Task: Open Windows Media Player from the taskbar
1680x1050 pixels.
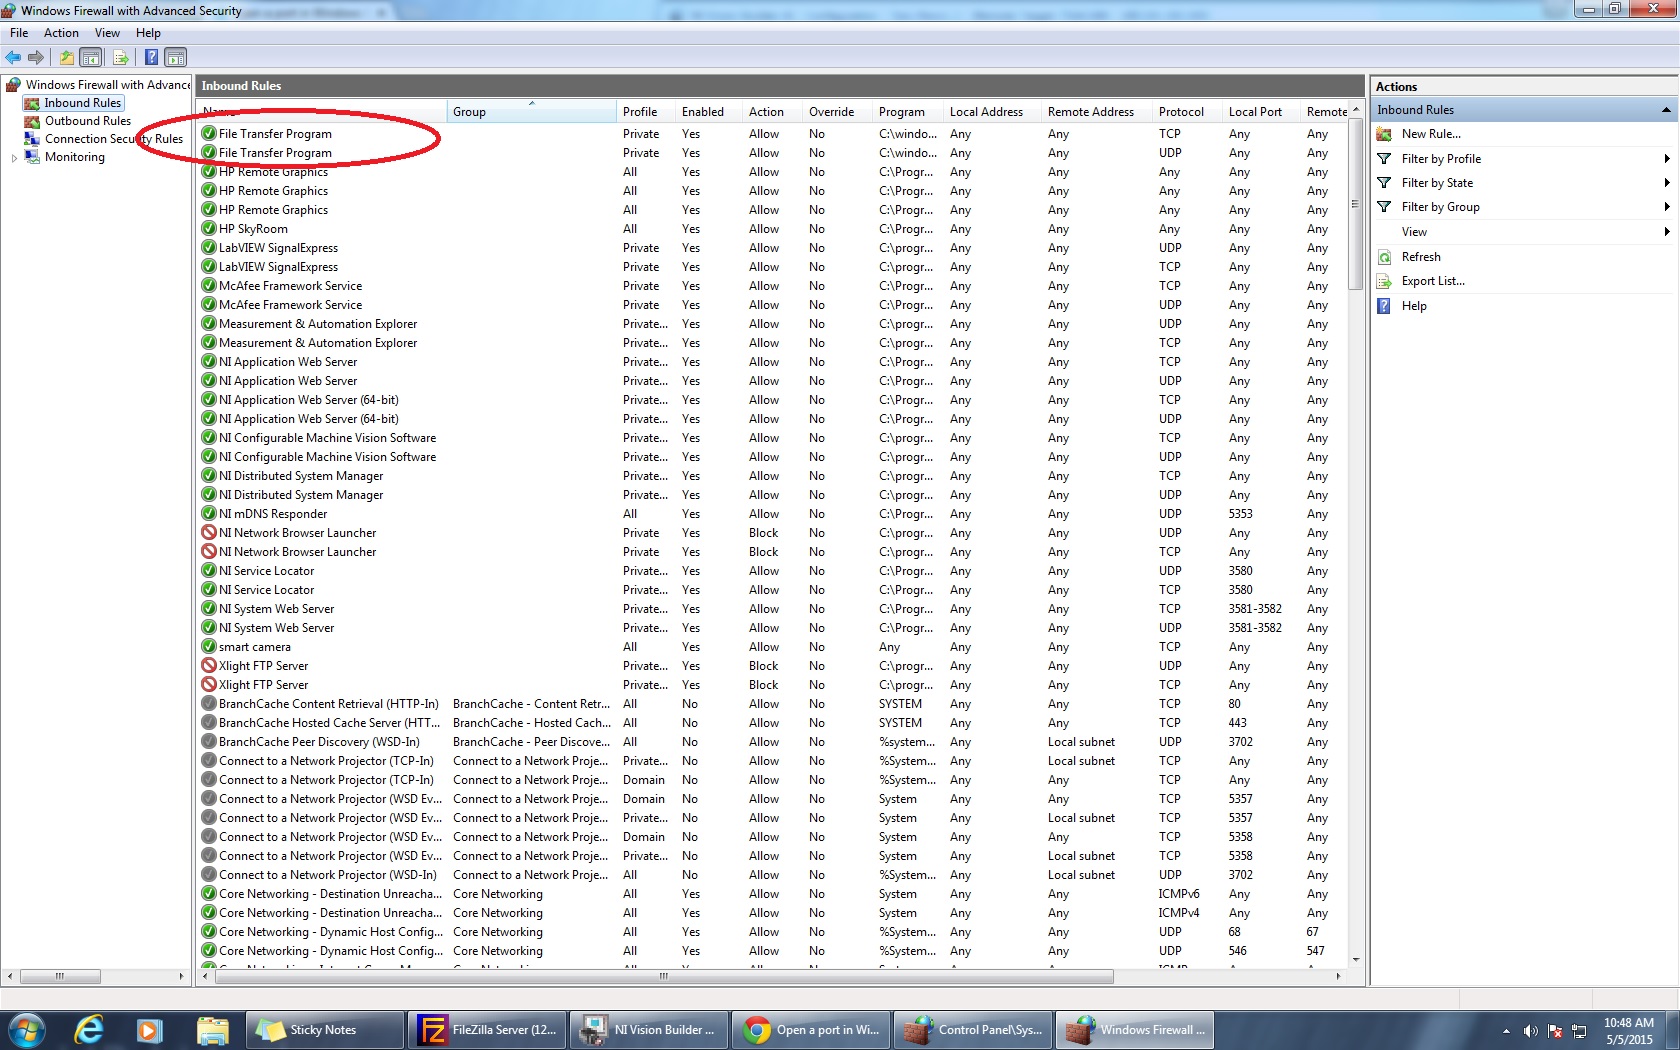Action: click(150, 1030)
